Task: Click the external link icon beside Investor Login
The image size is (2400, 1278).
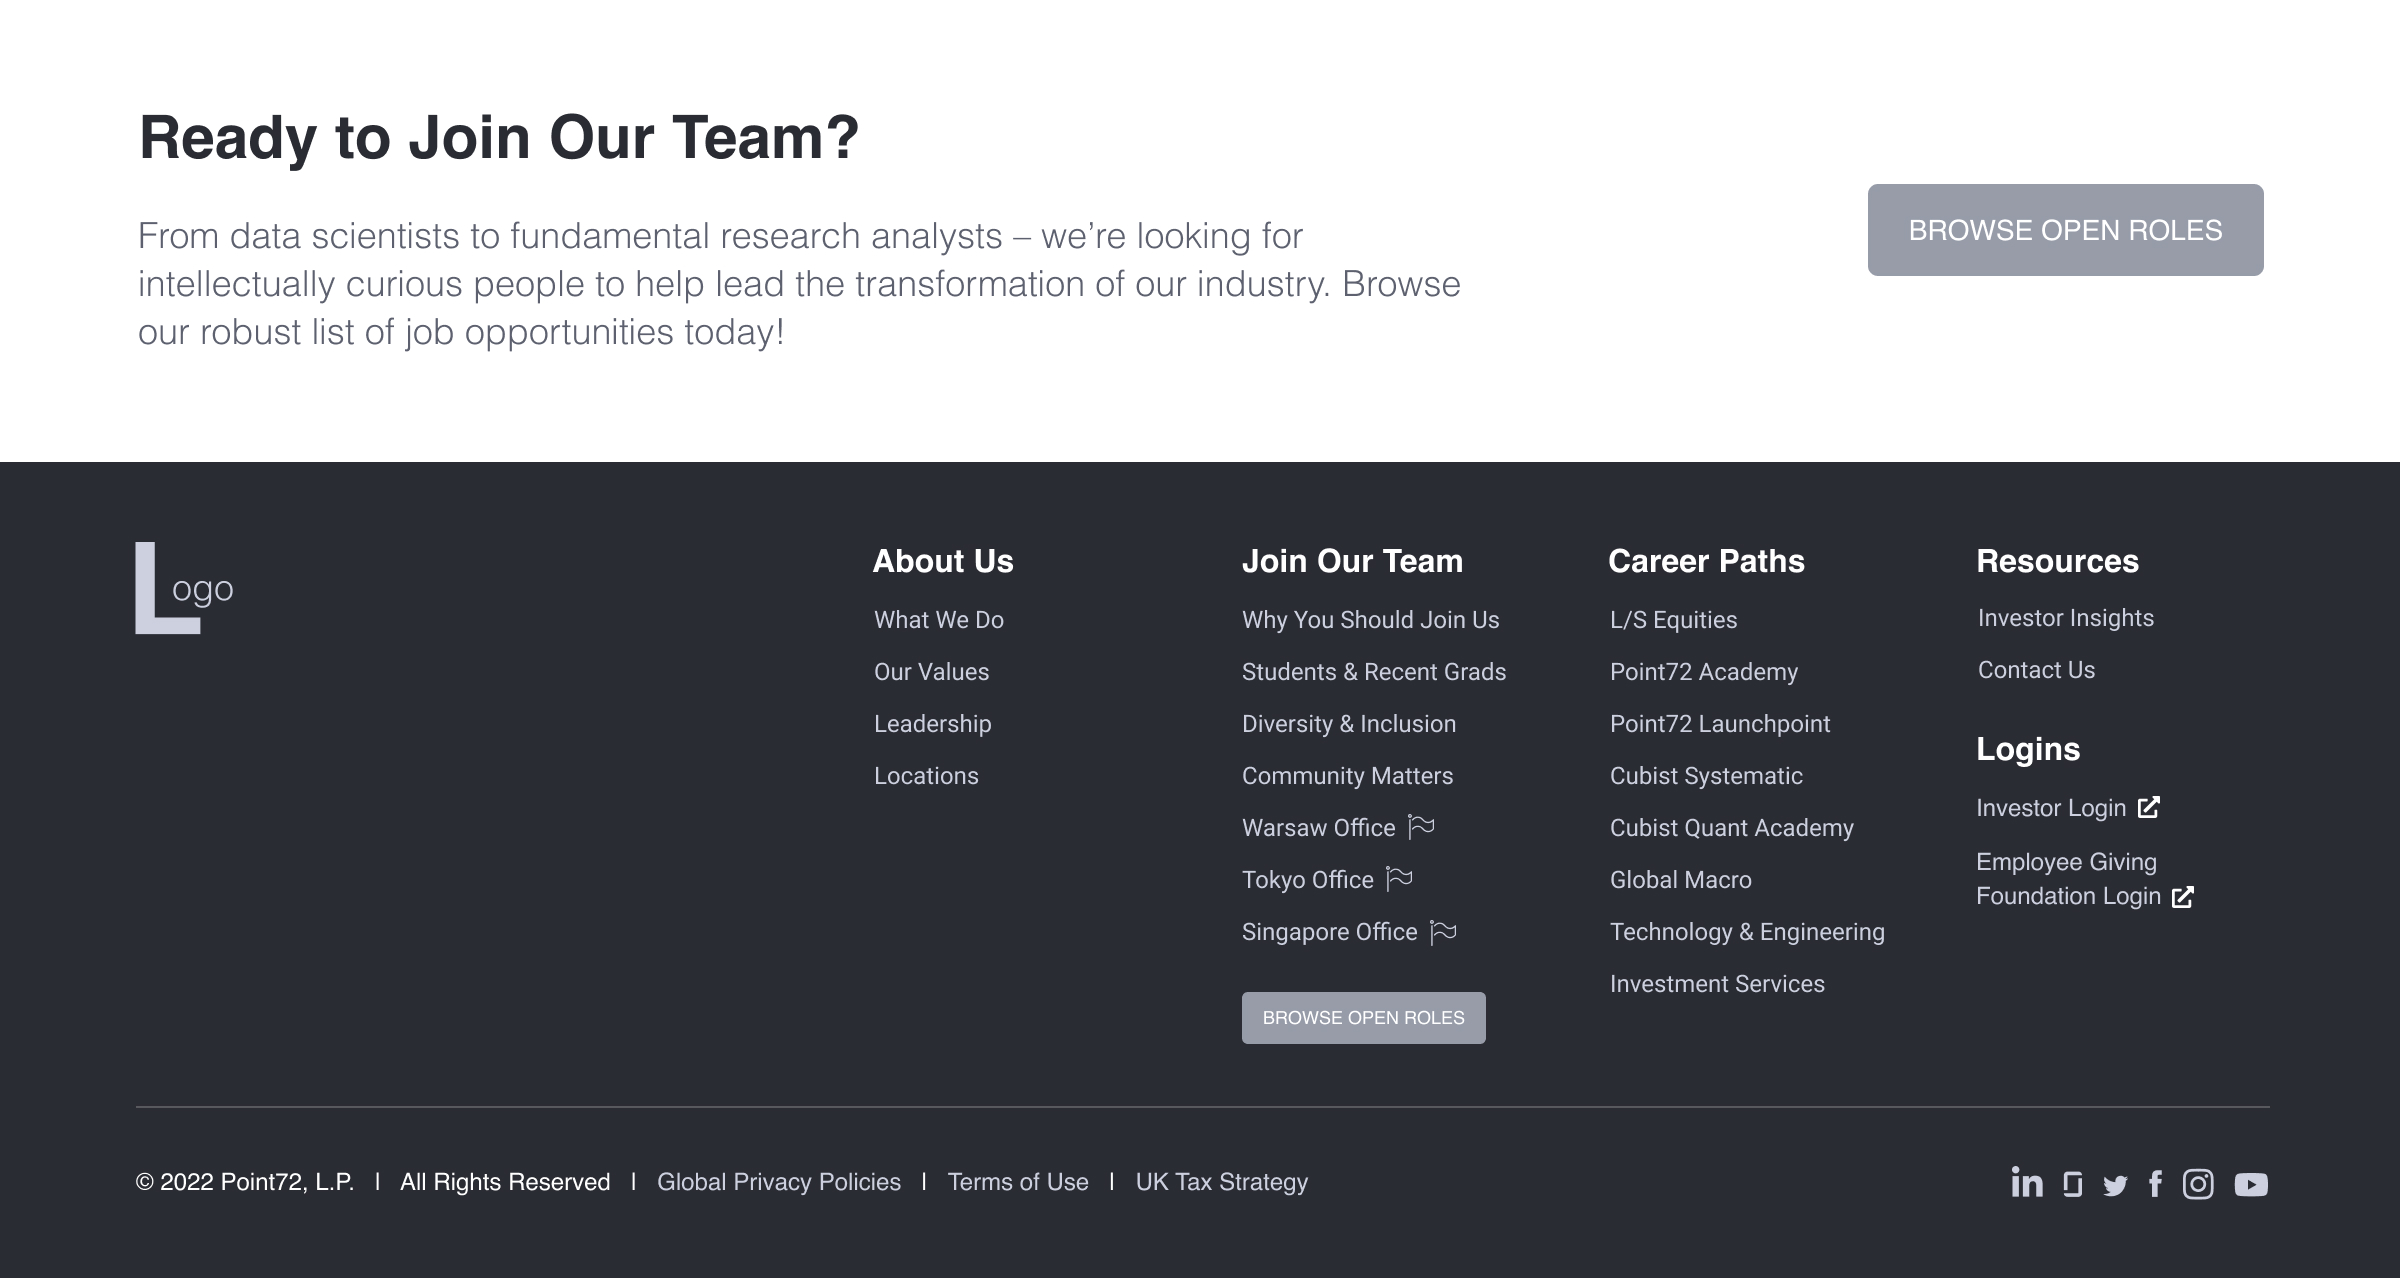Action: pyautogui.click(x=2149, y=807)
